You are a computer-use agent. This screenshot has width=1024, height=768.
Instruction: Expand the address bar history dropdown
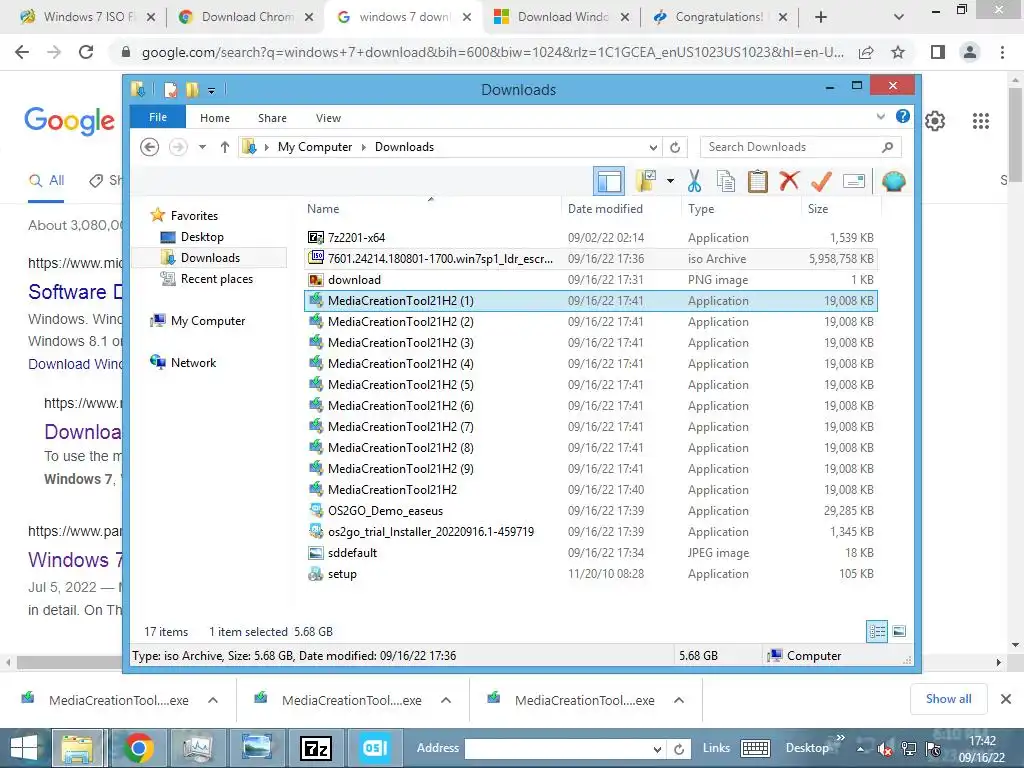click(x=653, y=148)
